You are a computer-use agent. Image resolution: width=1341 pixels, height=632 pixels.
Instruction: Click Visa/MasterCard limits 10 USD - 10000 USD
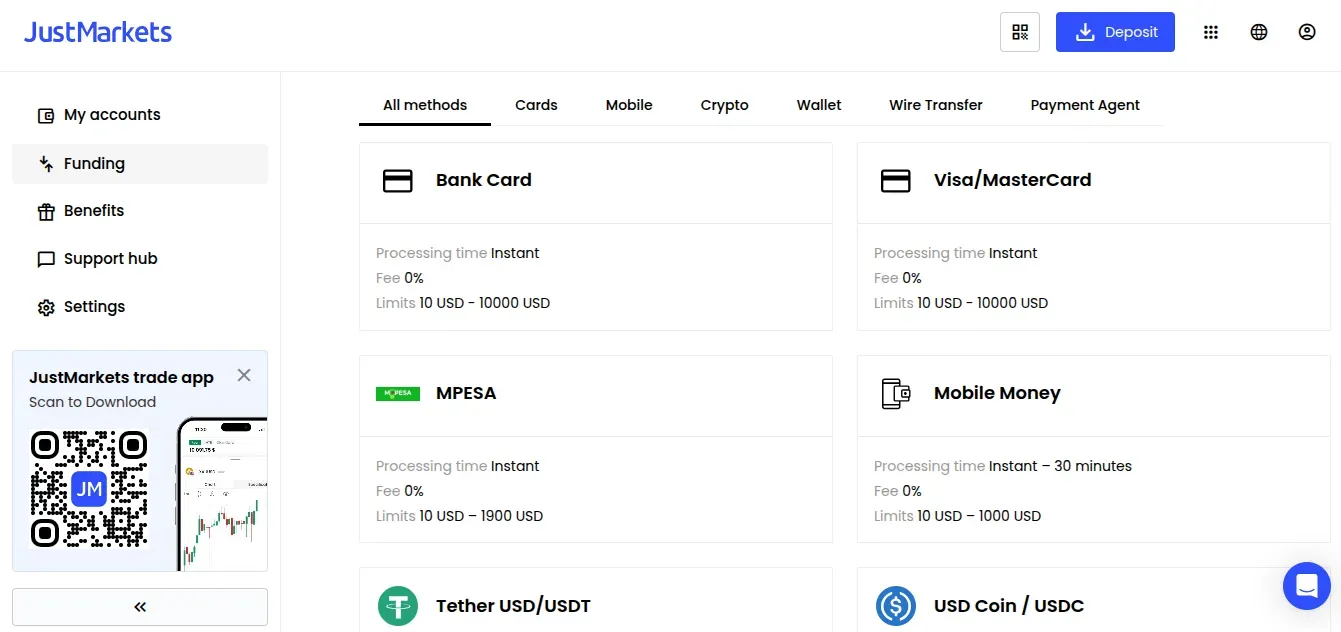[961, 303]
